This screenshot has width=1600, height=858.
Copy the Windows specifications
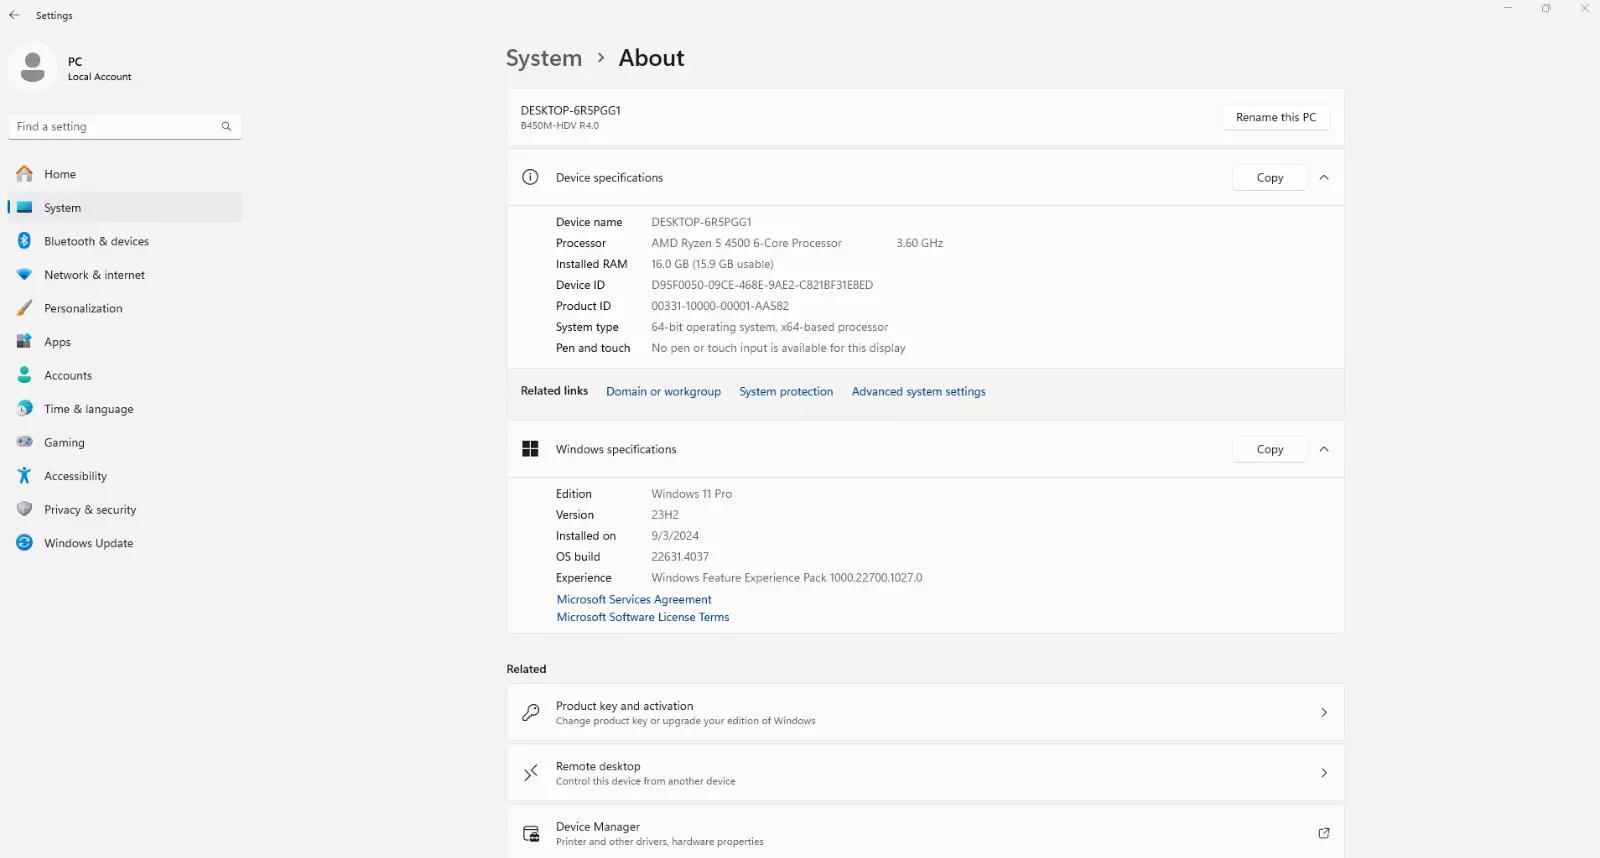(x=1270, y=449)
